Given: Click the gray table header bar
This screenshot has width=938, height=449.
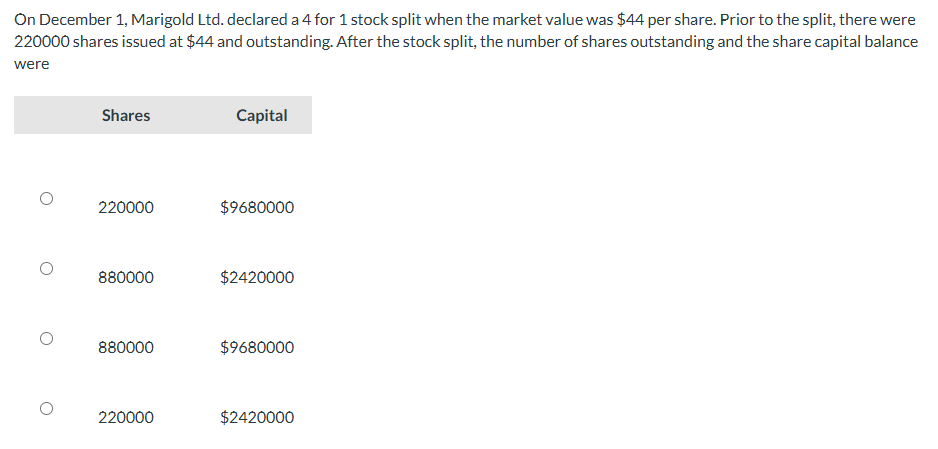Looking at the screenshot, I should tap(163, 115).
